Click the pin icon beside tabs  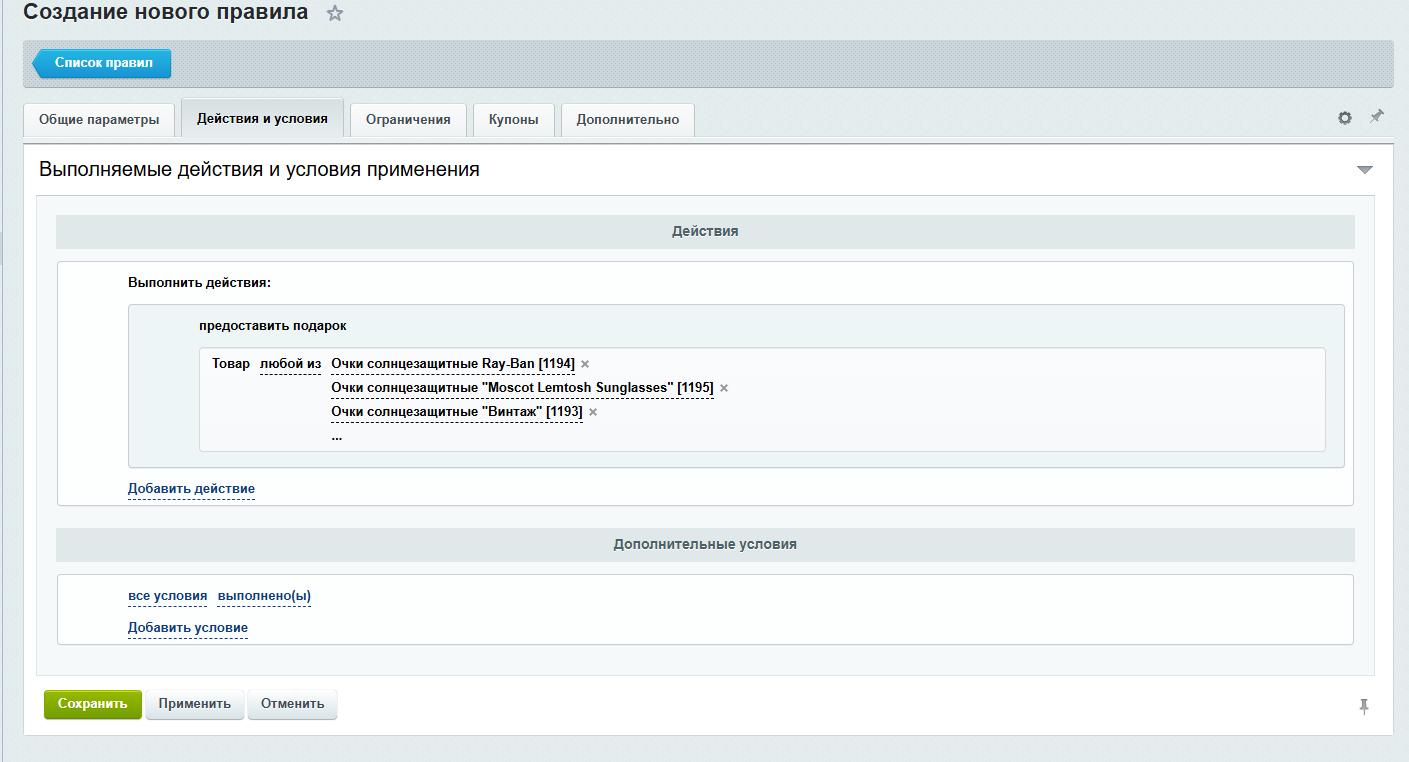pyautogui.click(x=1377, y=117)
